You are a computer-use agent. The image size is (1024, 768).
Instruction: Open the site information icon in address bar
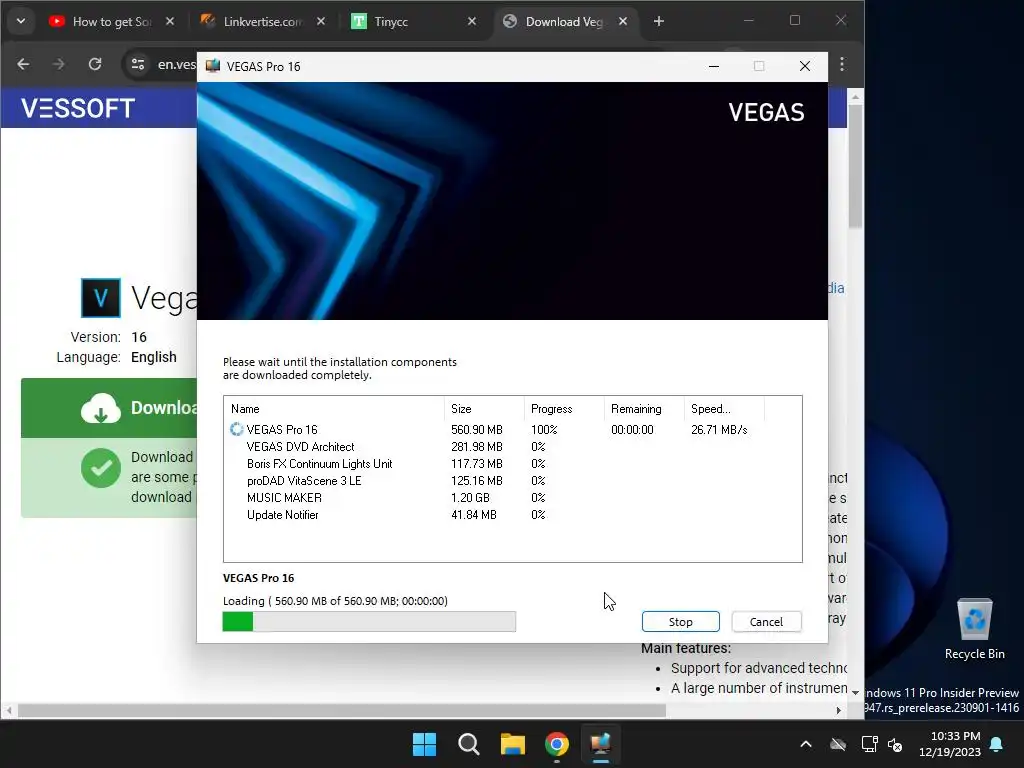[x=138, y=64]
